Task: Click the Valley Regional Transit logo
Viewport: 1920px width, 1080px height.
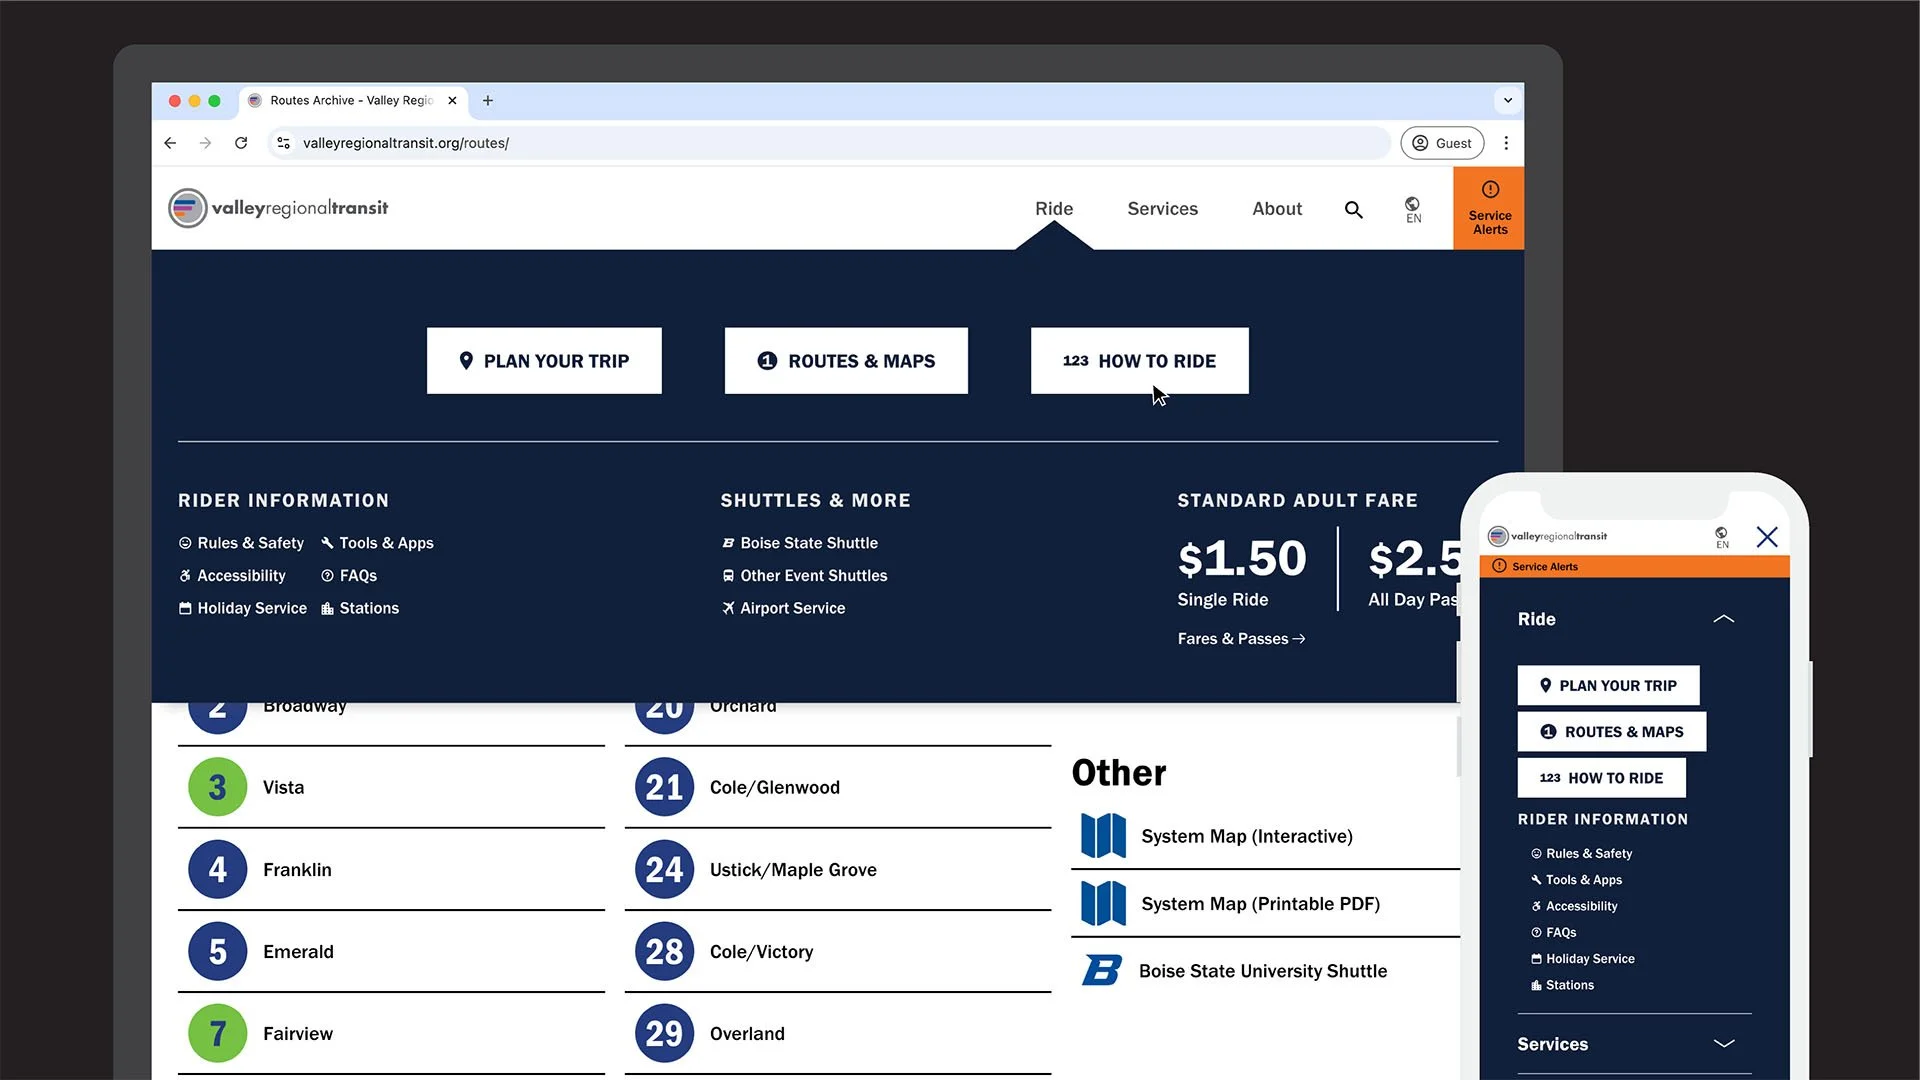Action: [x=279, y=208]
